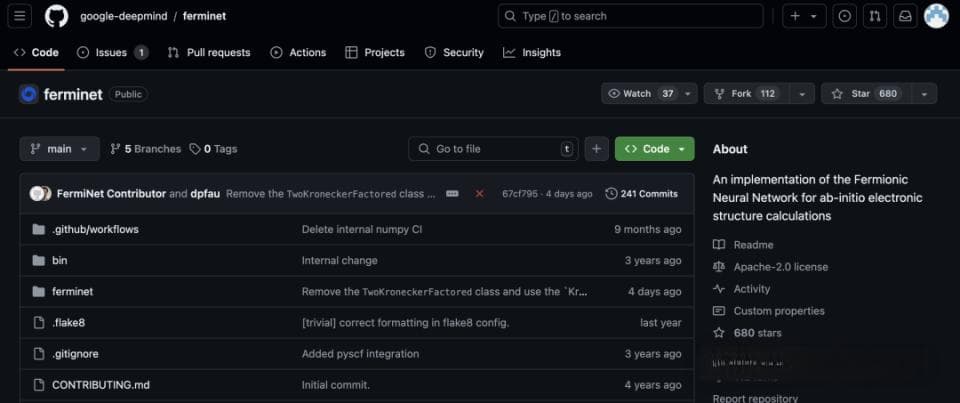The height and width of the screenshot is (403, 960).
Task: Open the notifications inbox icon
Action: 905,16
